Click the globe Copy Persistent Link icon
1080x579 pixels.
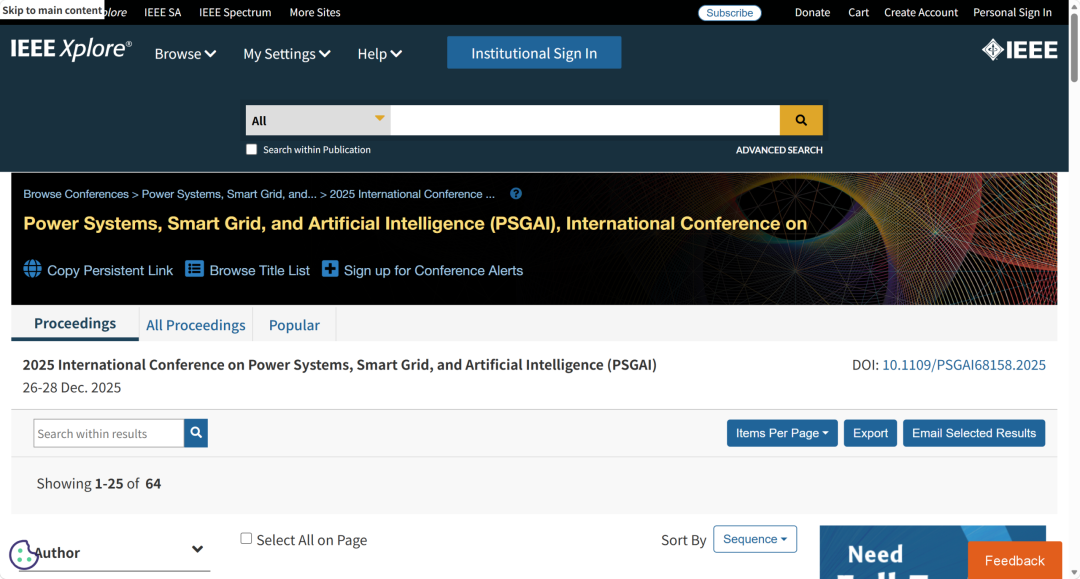pos(32,269)
